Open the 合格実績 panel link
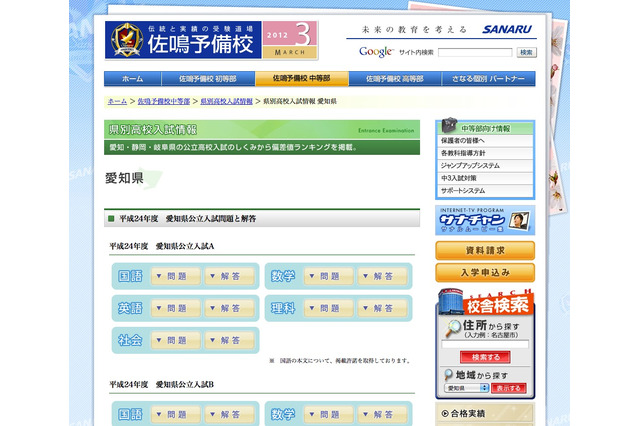 [485, 414]
